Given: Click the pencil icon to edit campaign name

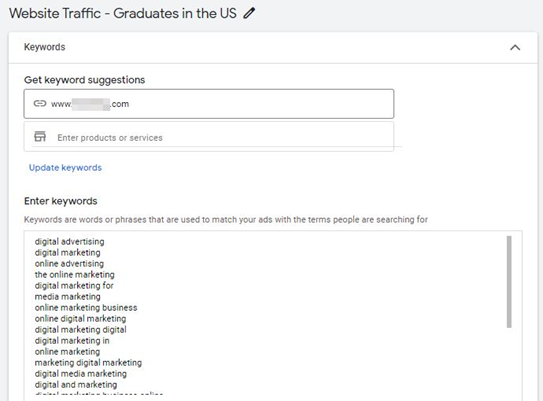Looking at the screenshot, I should tap(249, 14).
